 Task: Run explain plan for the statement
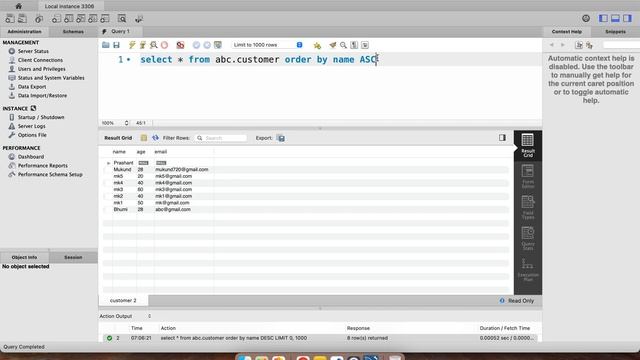tap(153, 45)
